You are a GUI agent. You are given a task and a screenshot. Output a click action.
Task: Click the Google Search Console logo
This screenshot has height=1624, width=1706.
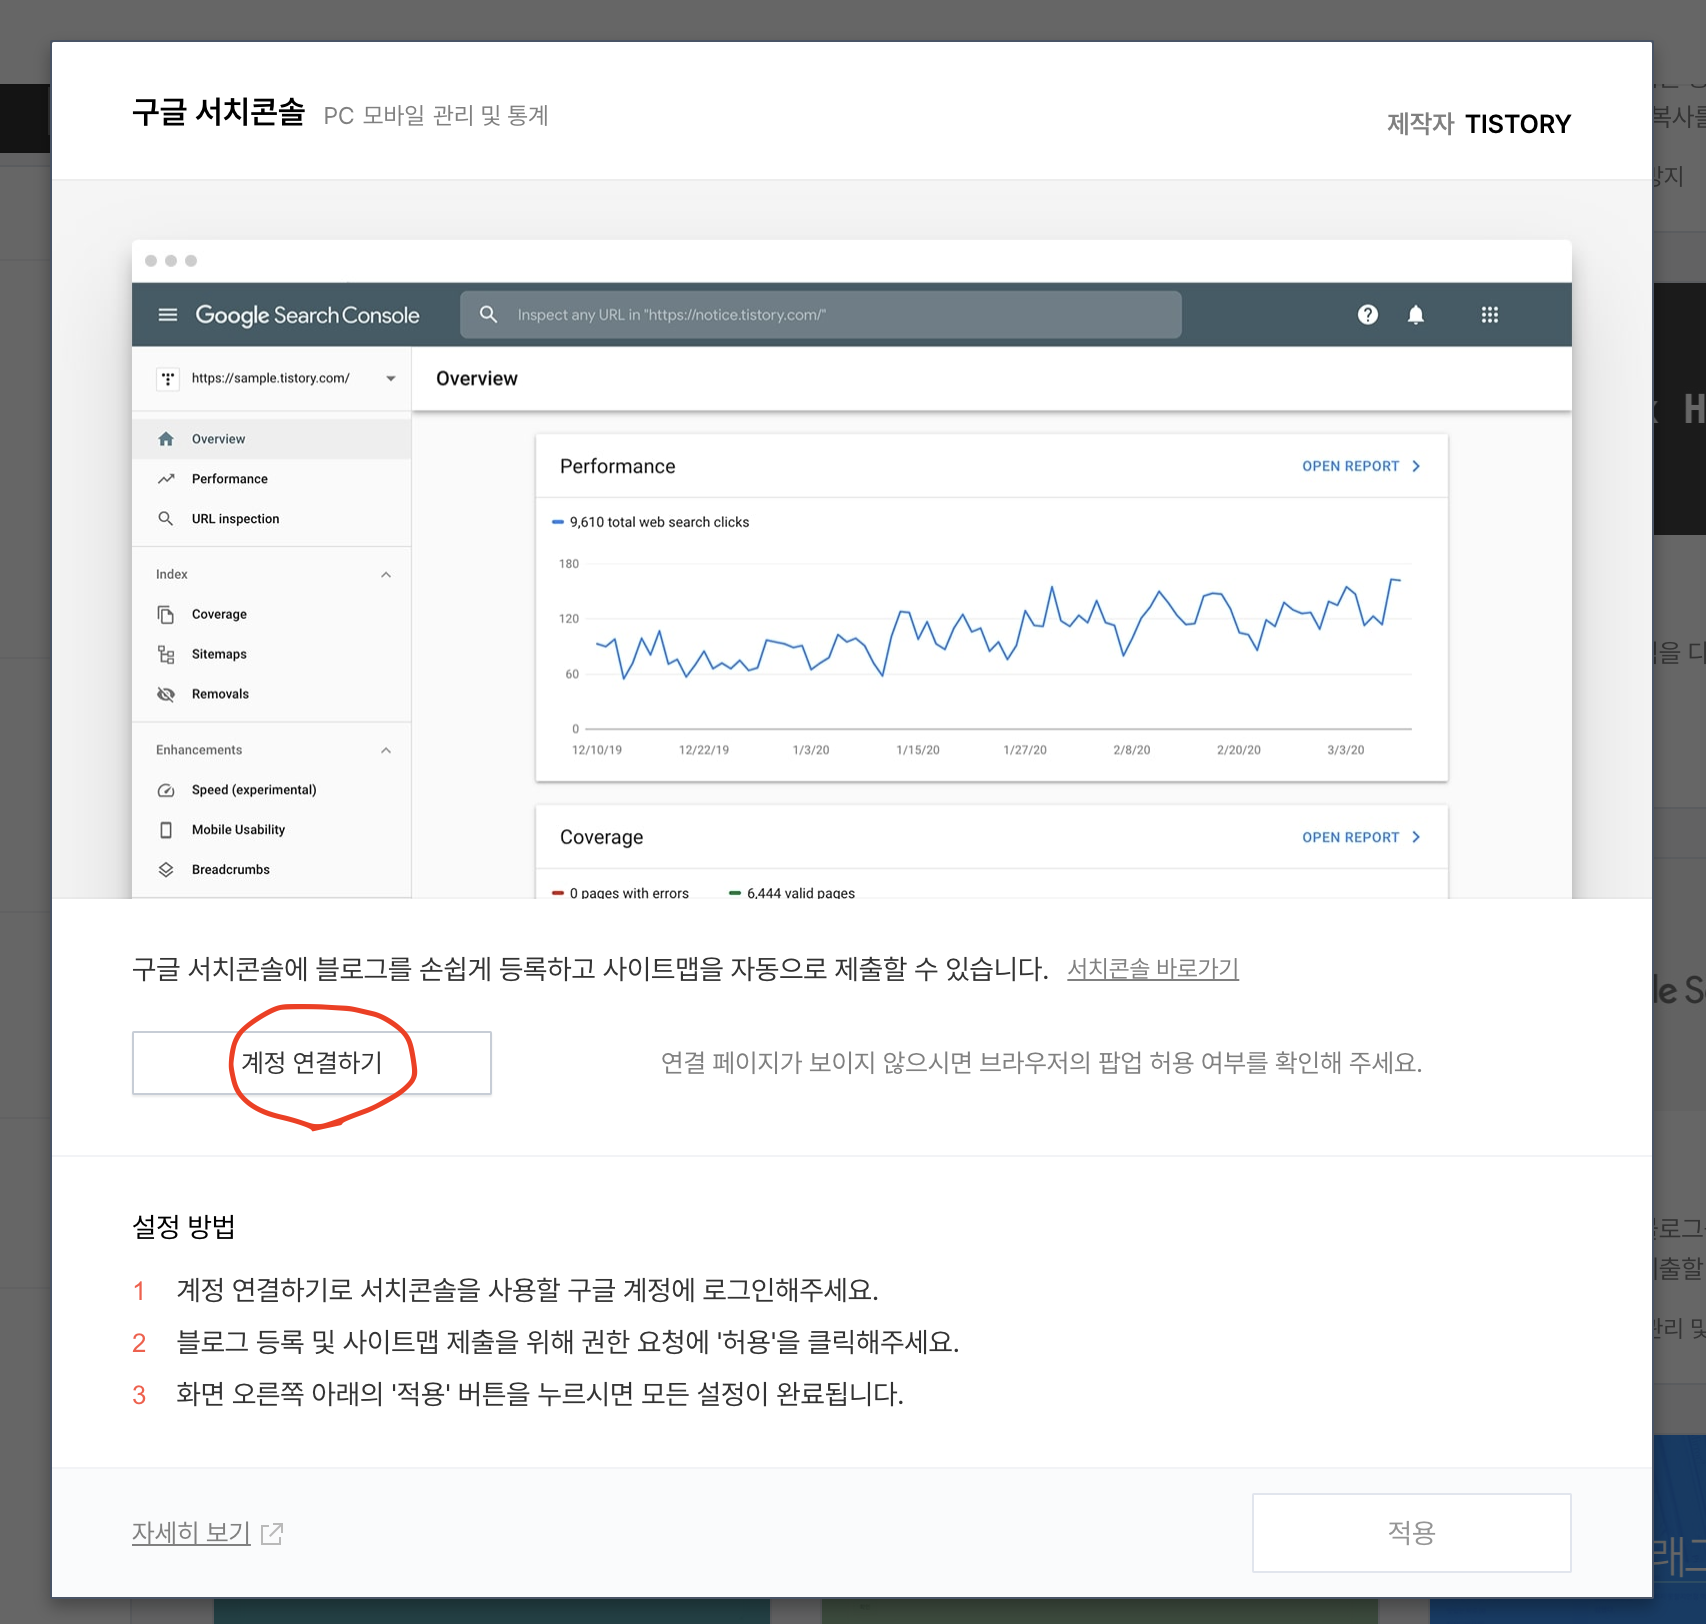coord(307,315)
